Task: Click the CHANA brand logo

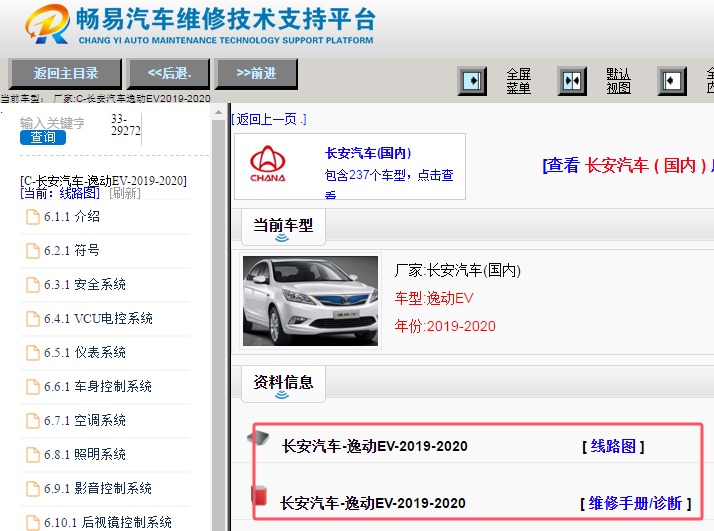Action: [268, 164]
